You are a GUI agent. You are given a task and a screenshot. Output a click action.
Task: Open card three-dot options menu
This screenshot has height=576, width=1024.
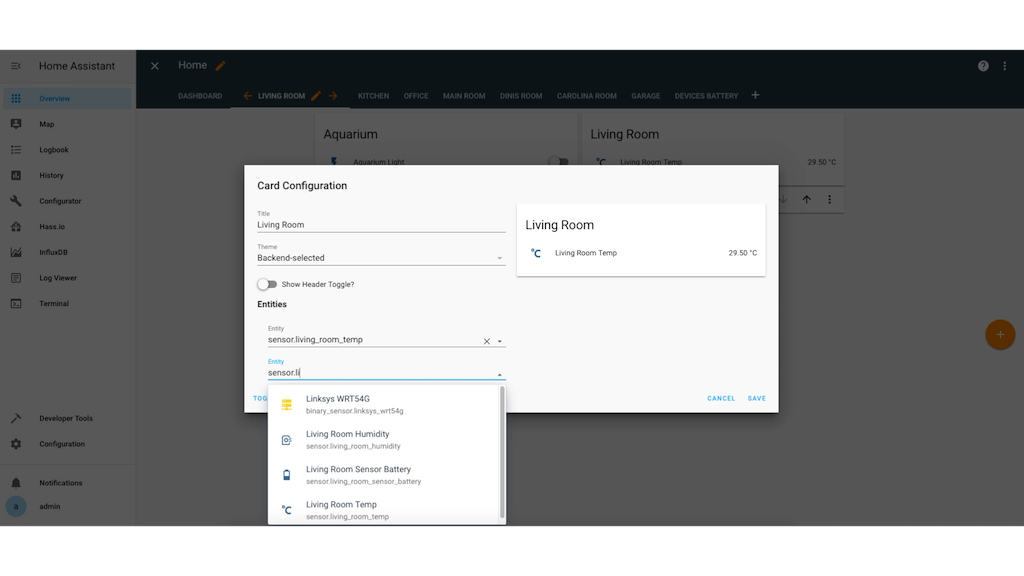829,199
